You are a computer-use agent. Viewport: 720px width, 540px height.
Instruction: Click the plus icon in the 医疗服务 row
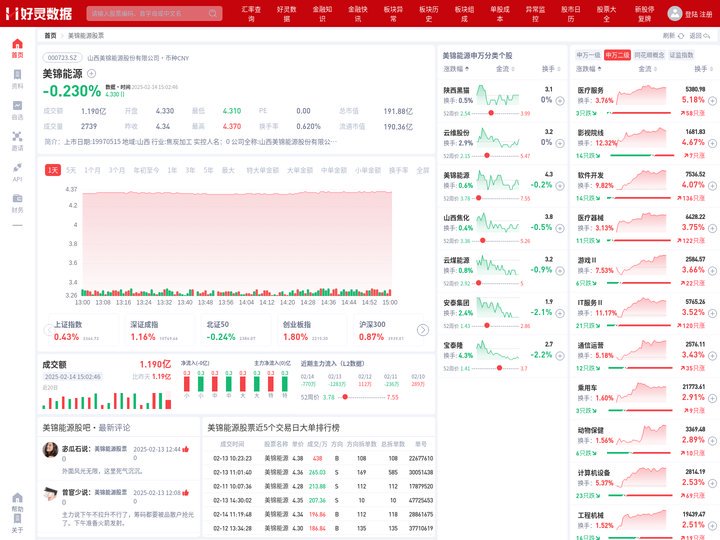tap(712, 101)
